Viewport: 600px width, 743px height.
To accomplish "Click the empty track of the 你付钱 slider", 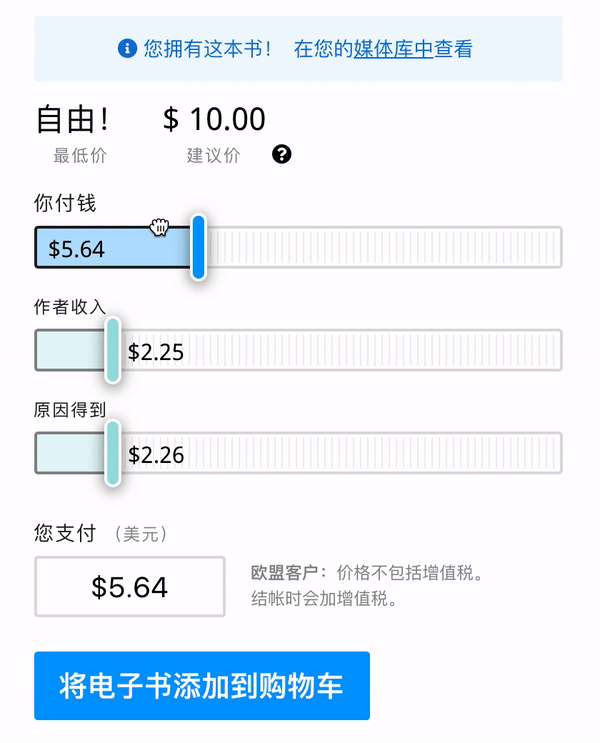I will (x=380, y=247).
